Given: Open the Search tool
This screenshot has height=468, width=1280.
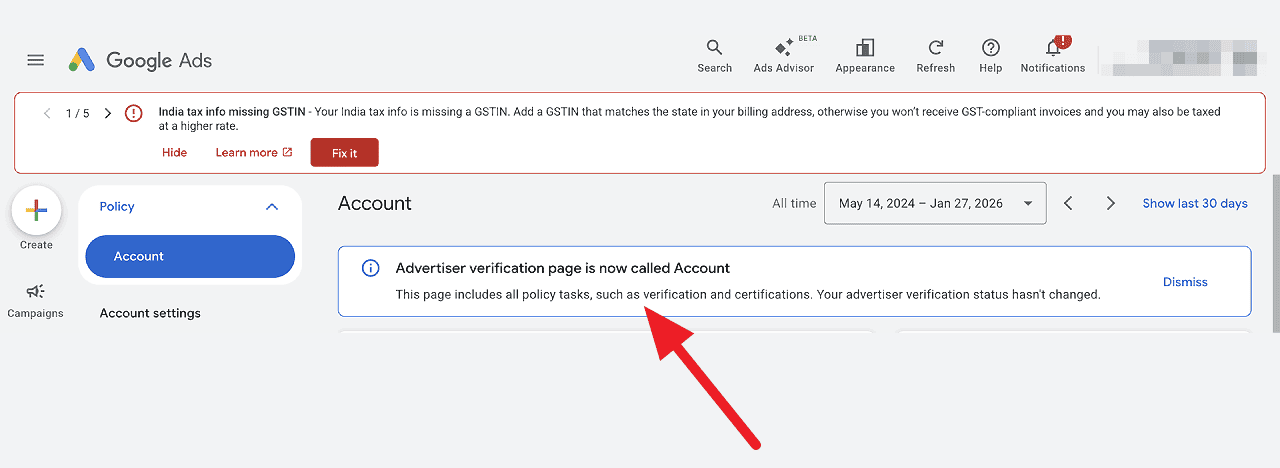Looking at the screenshot, I should tap(714, 56).
